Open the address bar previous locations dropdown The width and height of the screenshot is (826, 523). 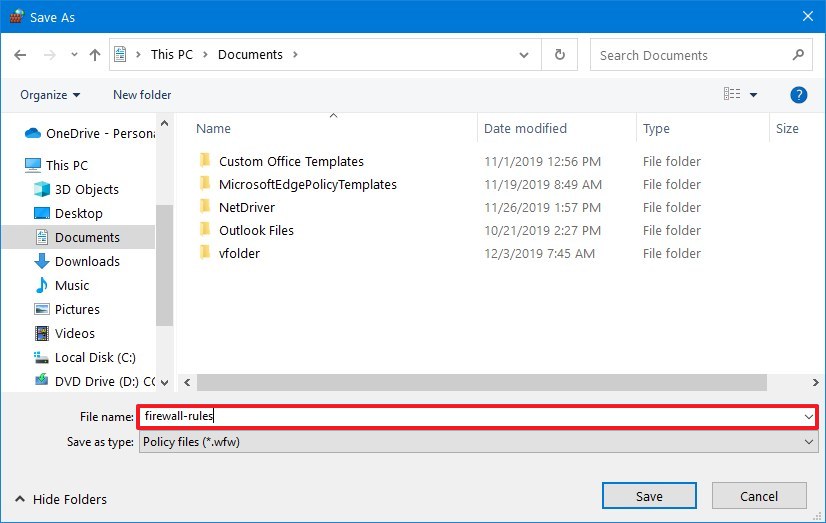pos(527,55)
